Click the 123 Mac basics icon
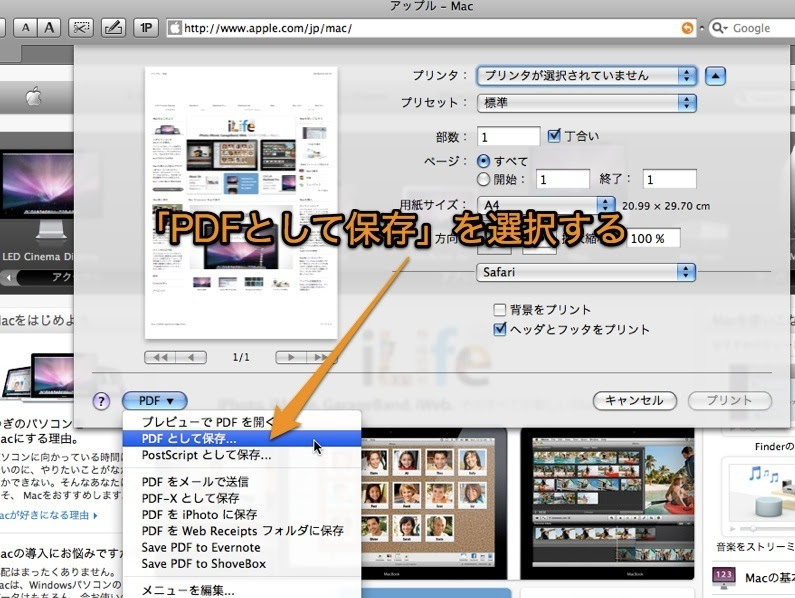Viewport: 795px width, 598px height. [x=724, y=577]
